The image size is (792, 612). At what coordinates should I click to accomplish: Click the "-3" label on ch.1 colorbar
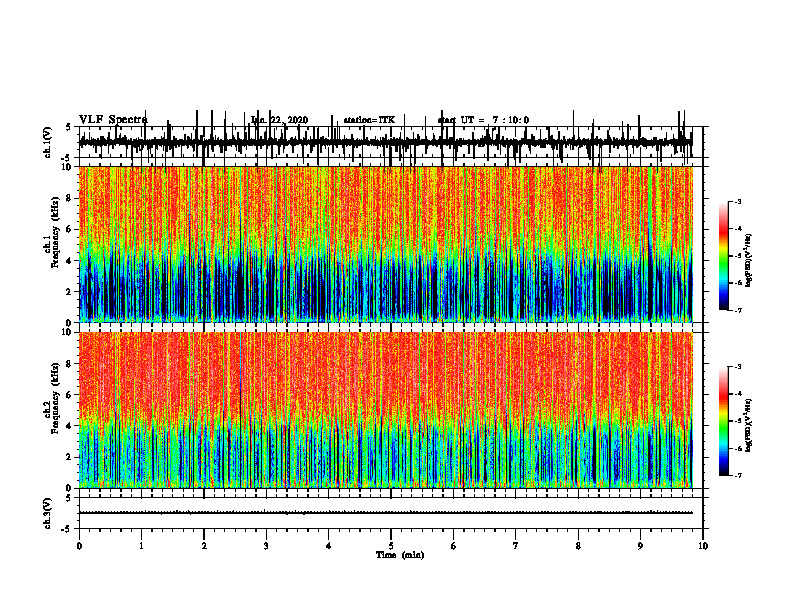pos(738,201)
